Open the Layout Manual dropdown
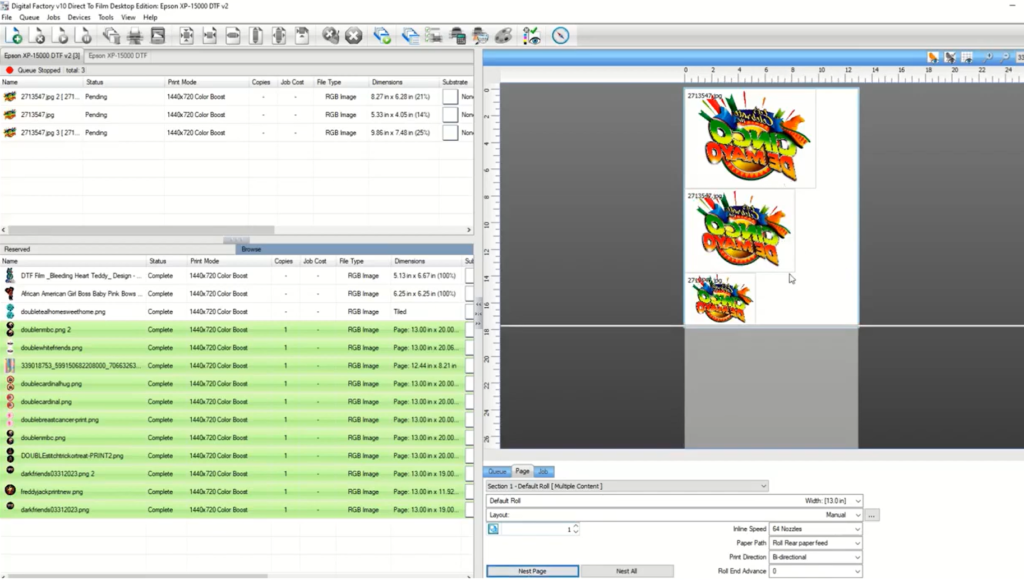This screenshot has width=1024, height=580. click(x=674, y=515)
